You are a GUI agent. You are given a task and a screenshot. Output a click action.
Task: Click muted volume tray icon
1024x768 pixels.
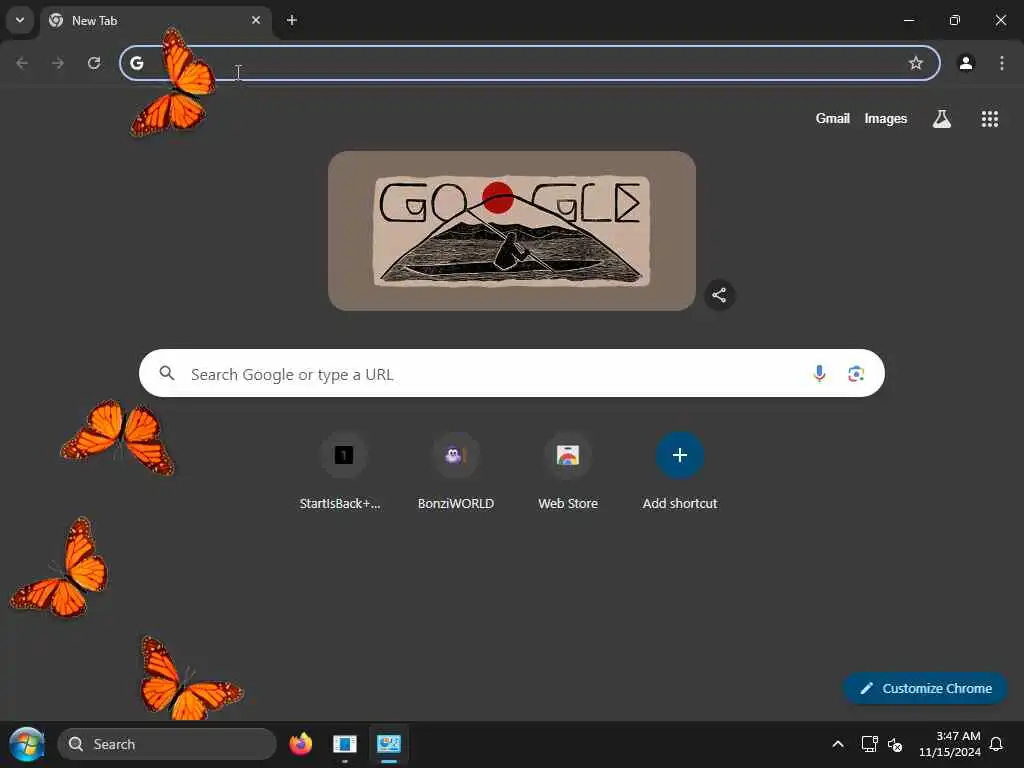(x=895, y=744)
